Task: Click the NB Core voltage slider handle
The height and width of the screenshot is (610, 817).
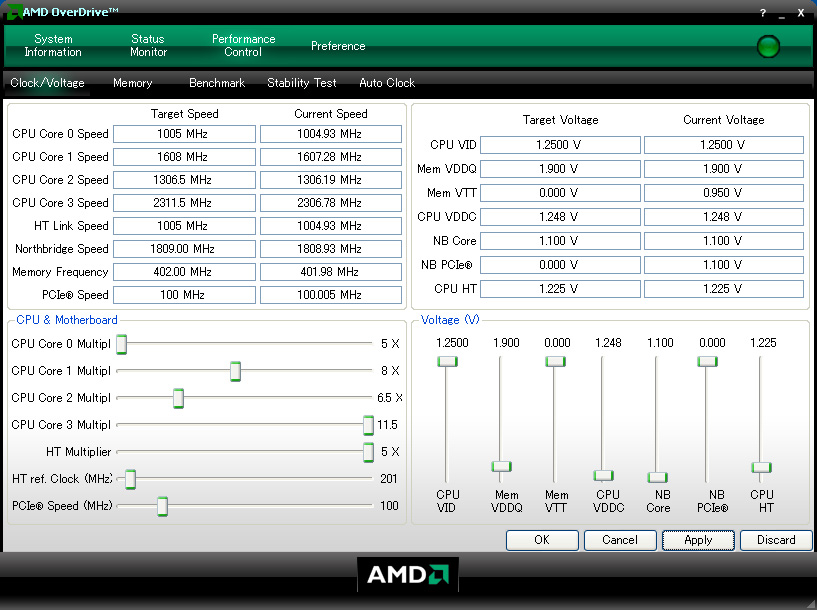Action: [x=658, y=477]
